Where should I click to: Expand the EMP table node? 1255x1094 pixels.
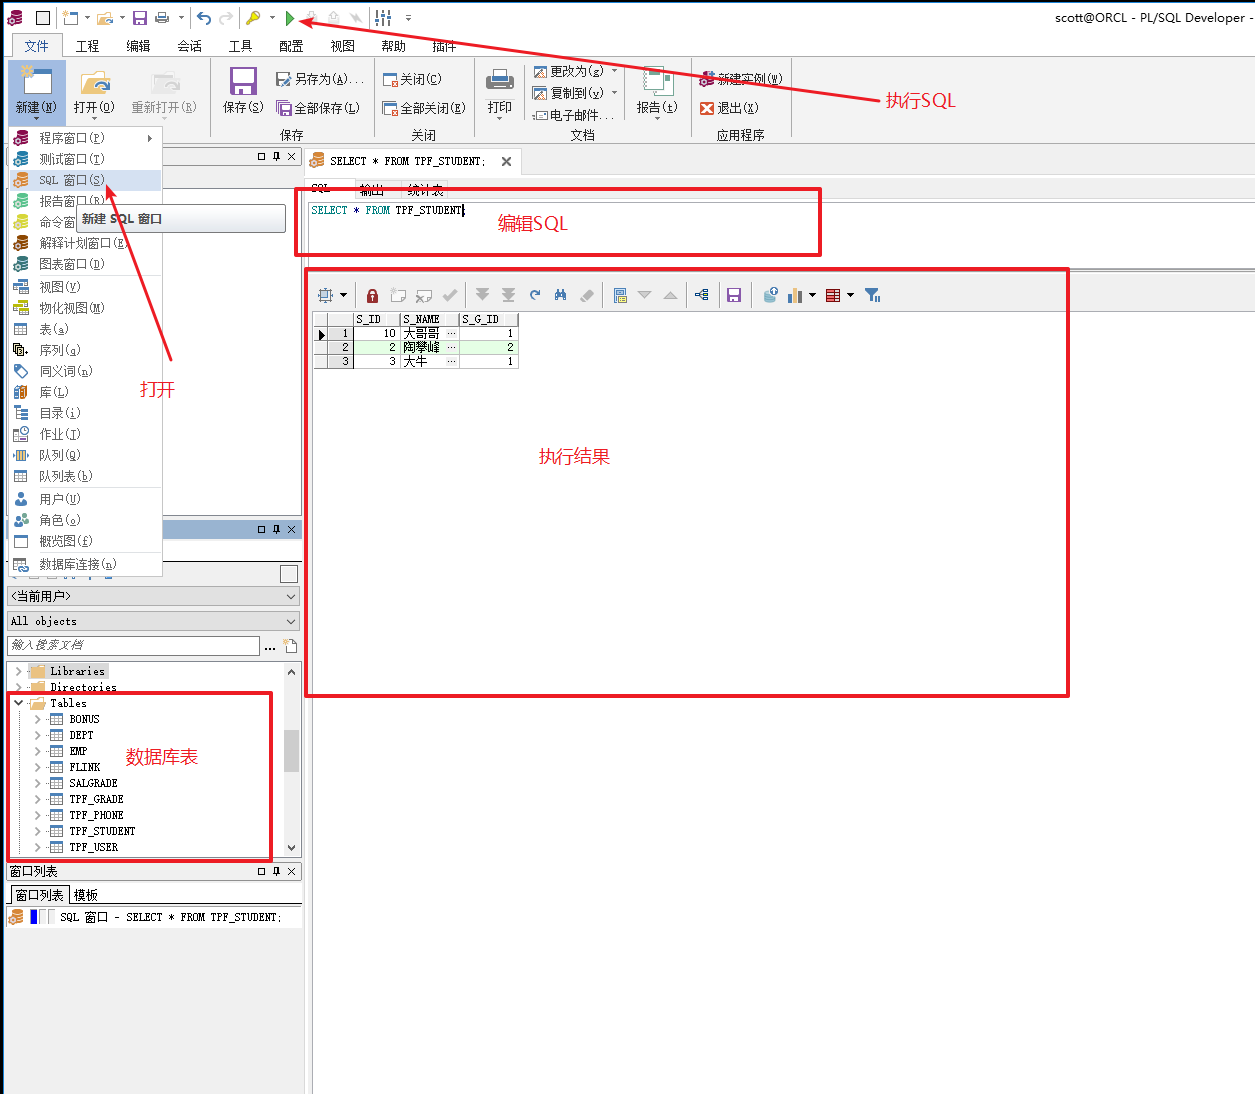37,751
